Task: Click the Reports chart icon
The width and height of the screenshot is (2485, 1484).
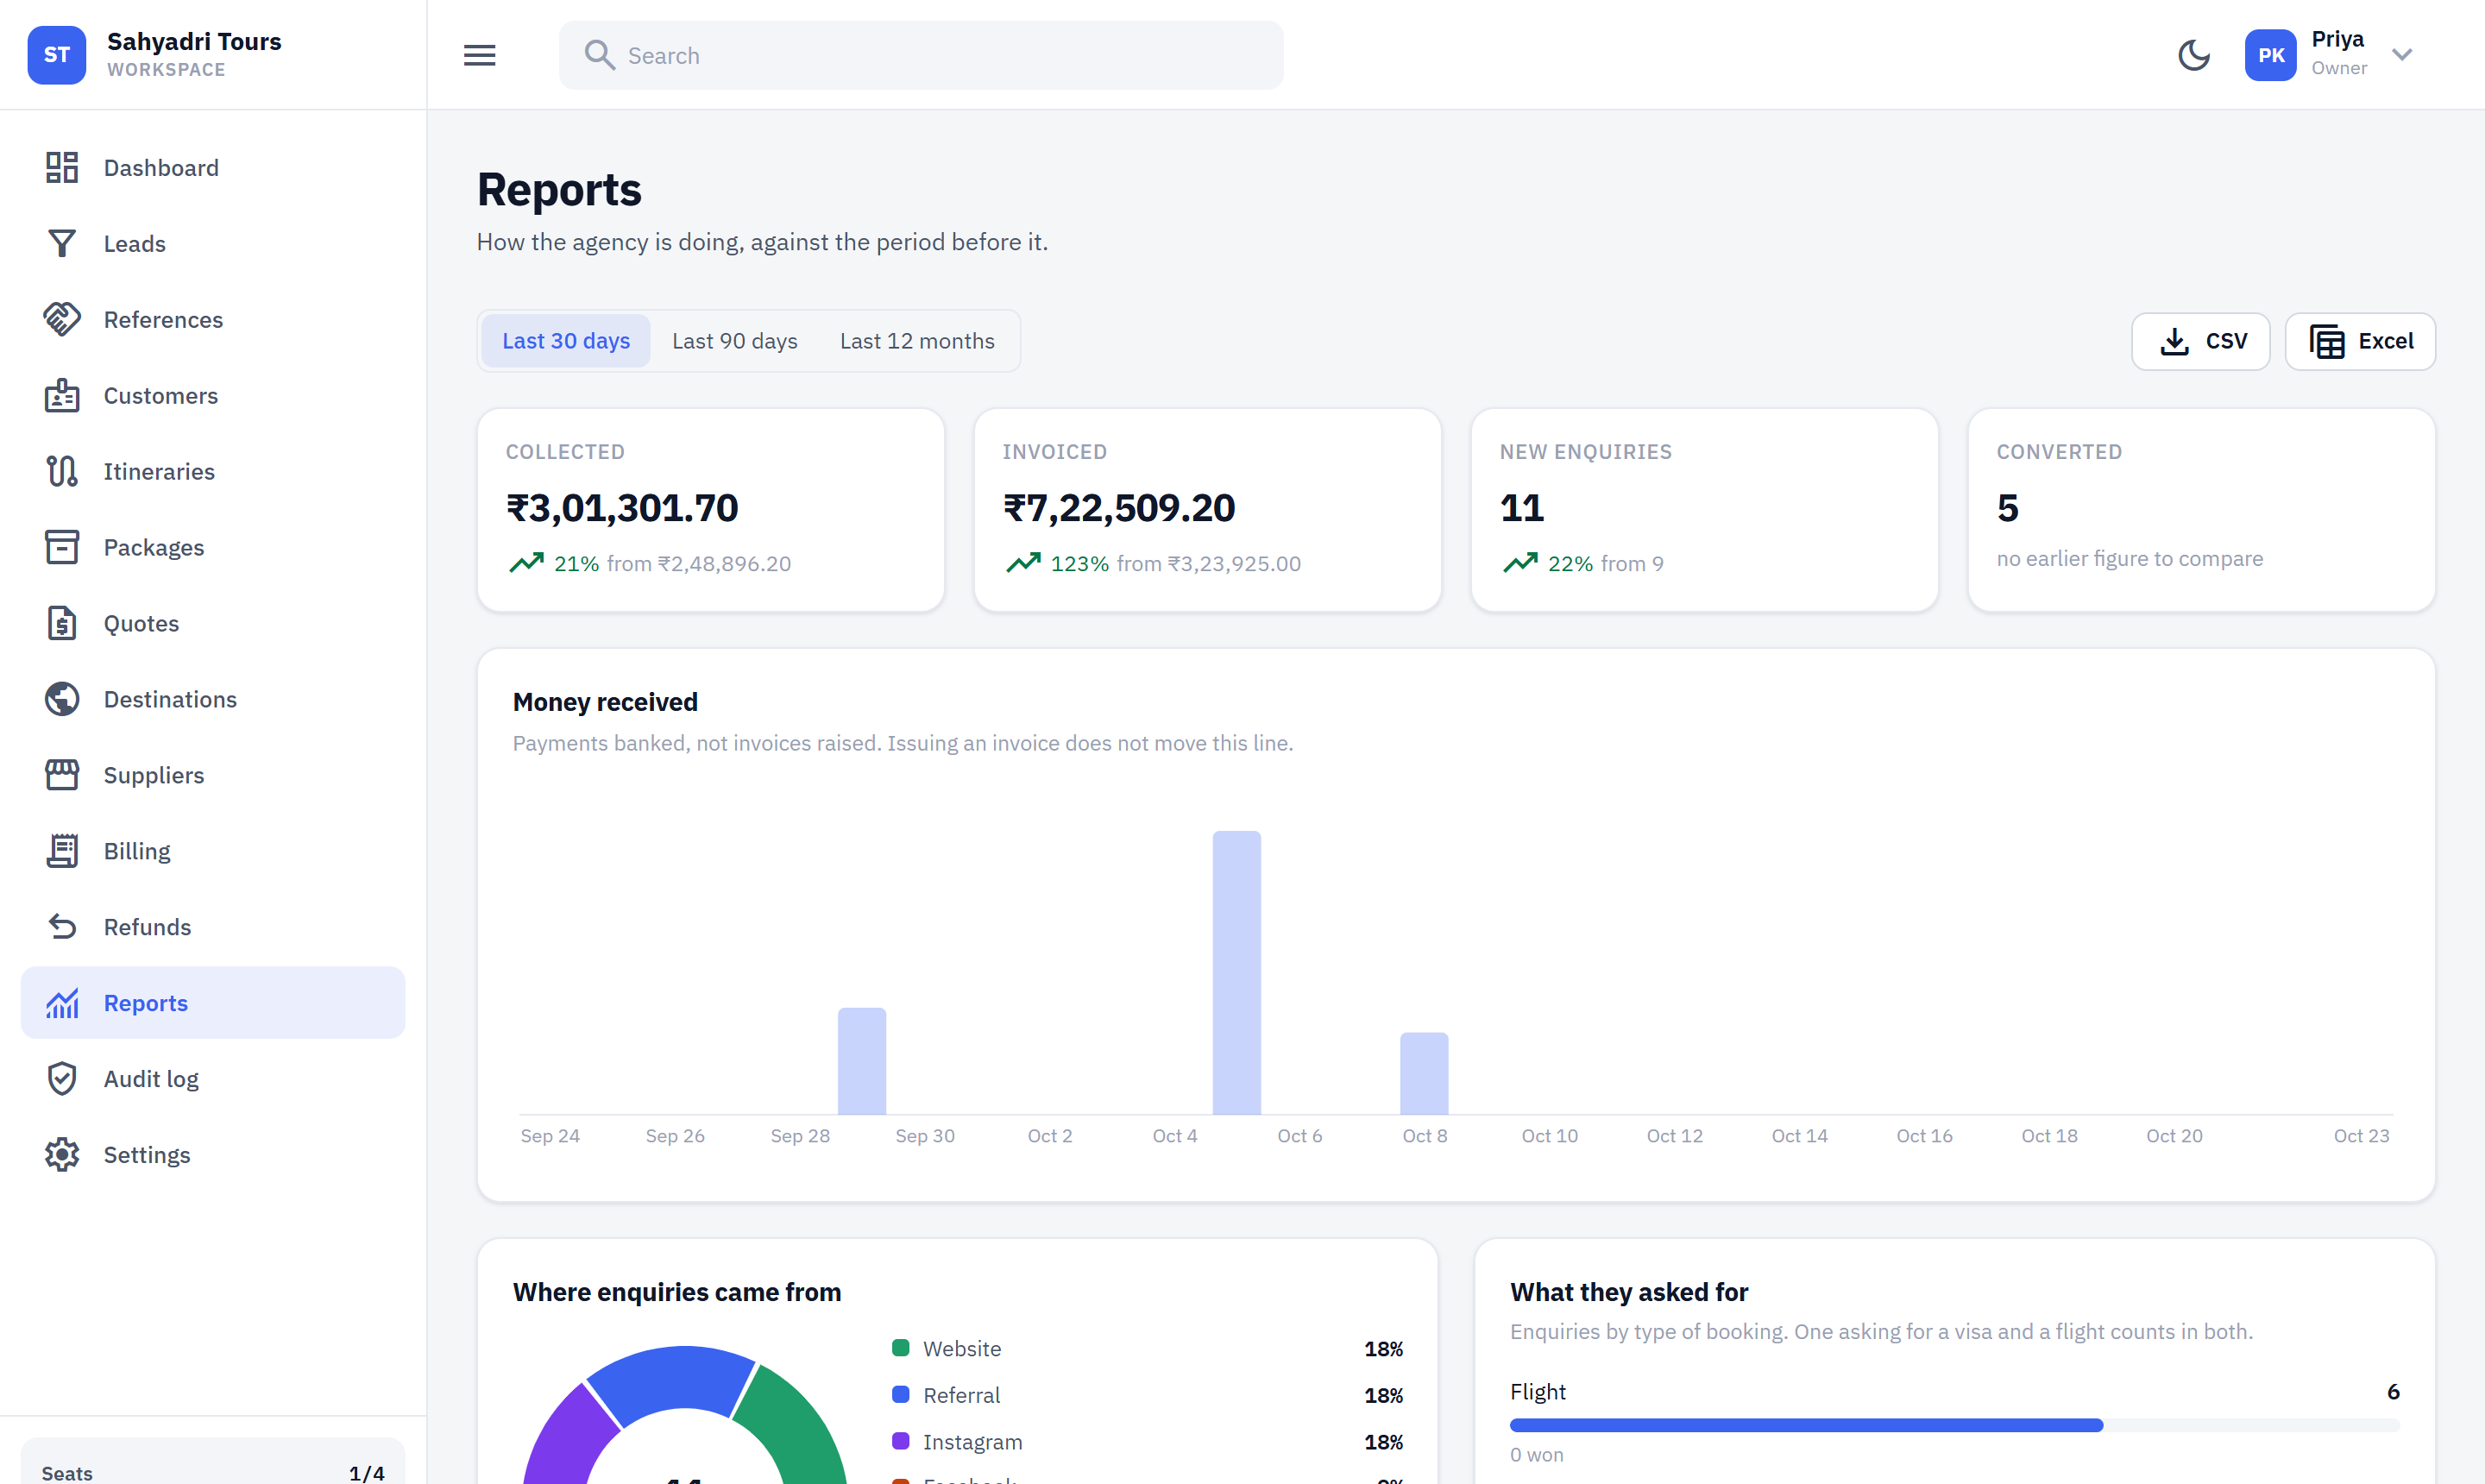Action: (62, 1003)
